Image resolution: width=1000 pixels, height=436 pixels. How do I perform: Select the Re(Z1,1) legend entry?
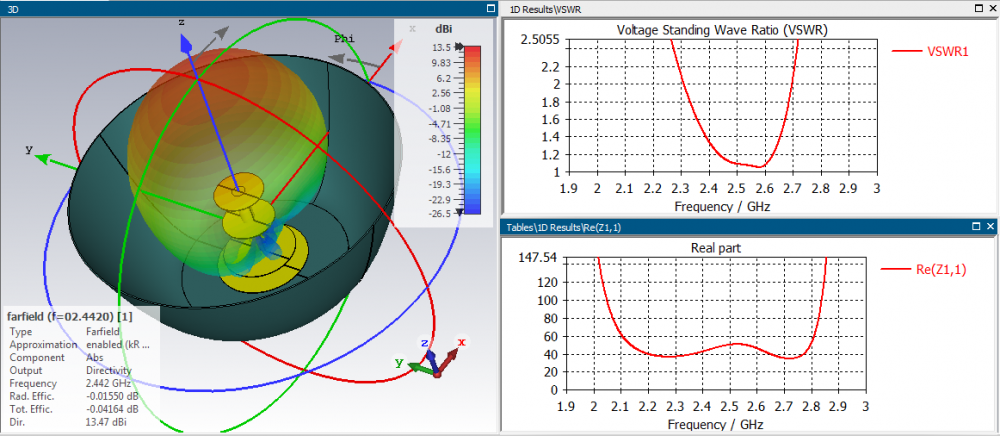(x=932, y=268)
